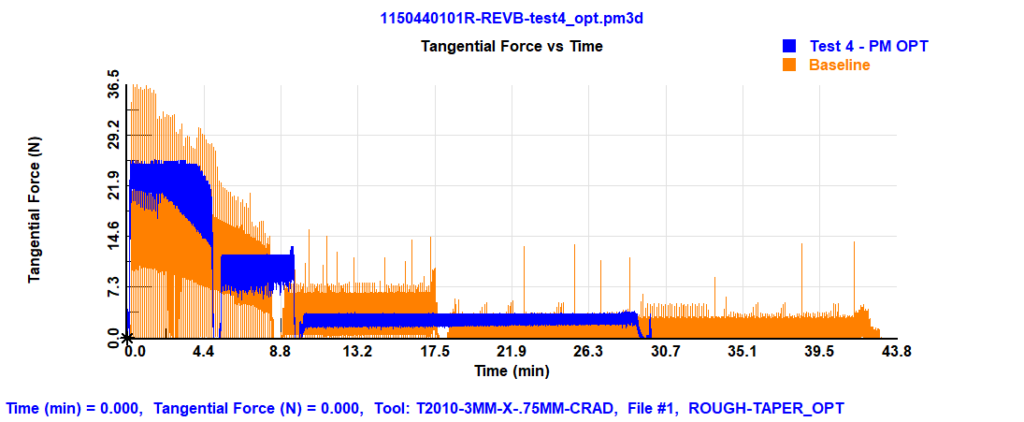Click the 13.2 tick on the time axis
Image resolution: width=1024 pixels, height=422 pixels.
point(358,352)
